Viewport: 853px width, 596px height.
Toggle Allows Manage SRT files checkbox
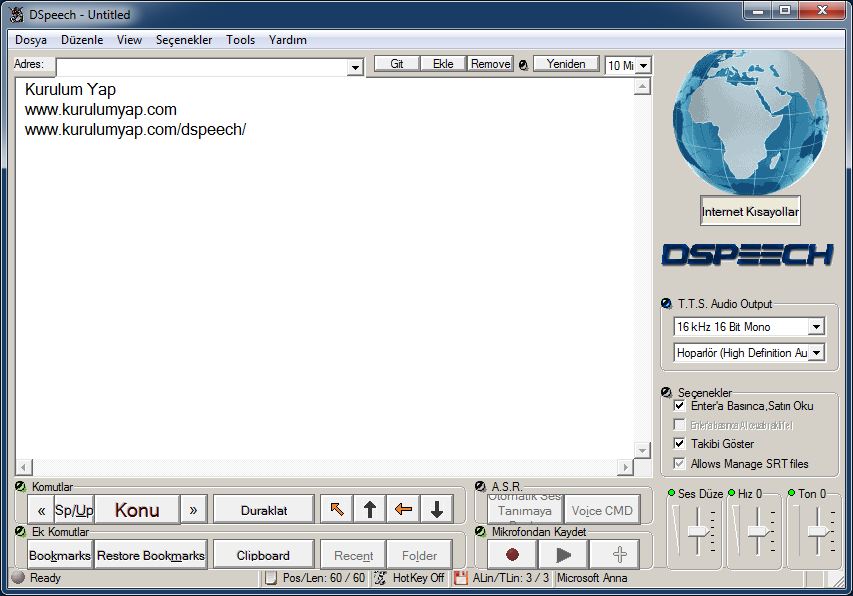point(680,464)
